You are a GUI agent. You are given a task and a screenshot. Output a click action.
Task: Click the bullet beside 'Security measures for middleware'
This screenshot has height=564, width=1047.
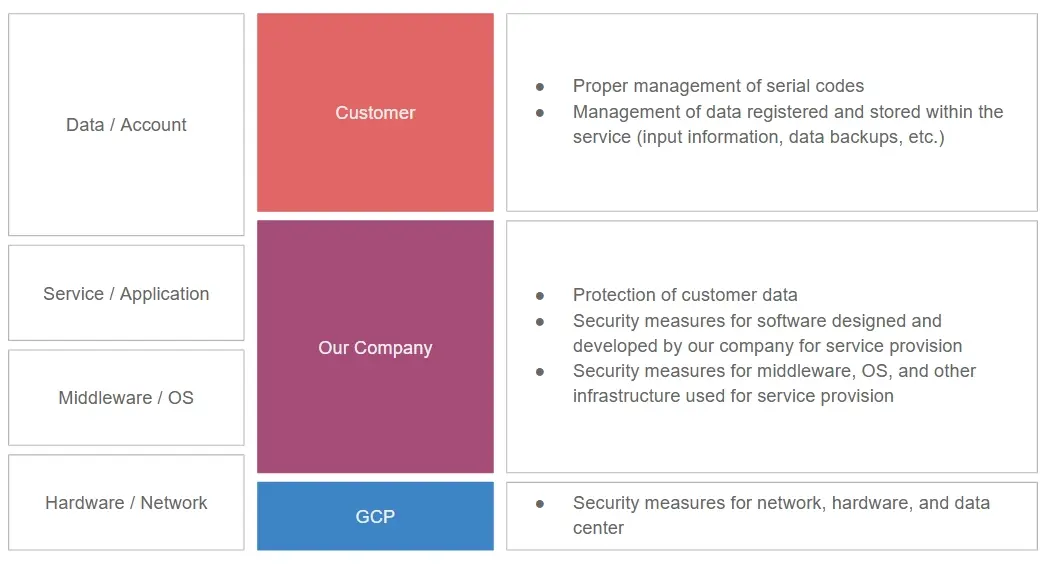(x=540, y=371)
